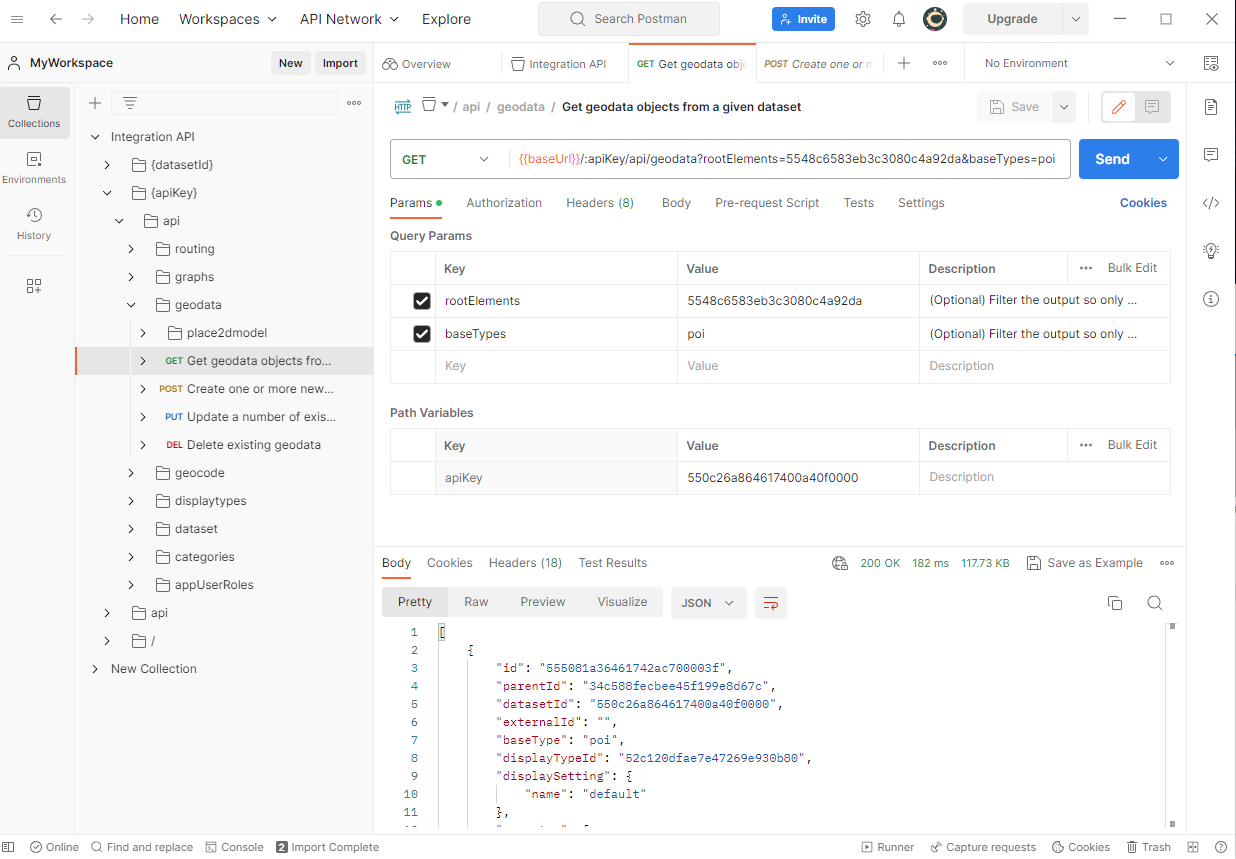Go back using the back arrow
Screen dimensions: 1236x859
(56, 19)
